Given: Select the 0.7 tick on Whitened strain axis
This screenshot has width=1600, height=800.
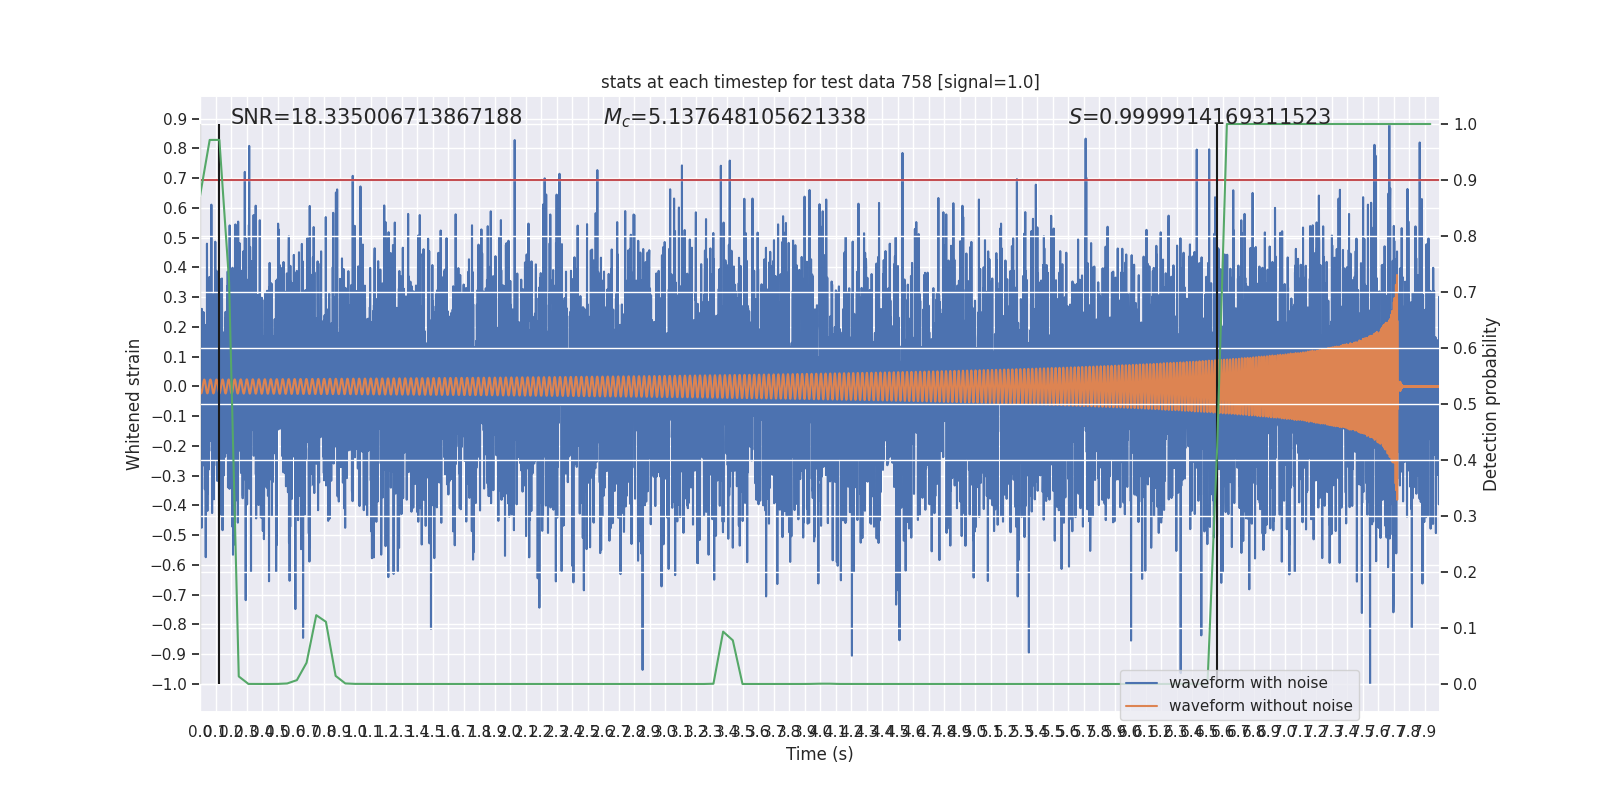Looking at the screenshot, I should click(175, 178).
